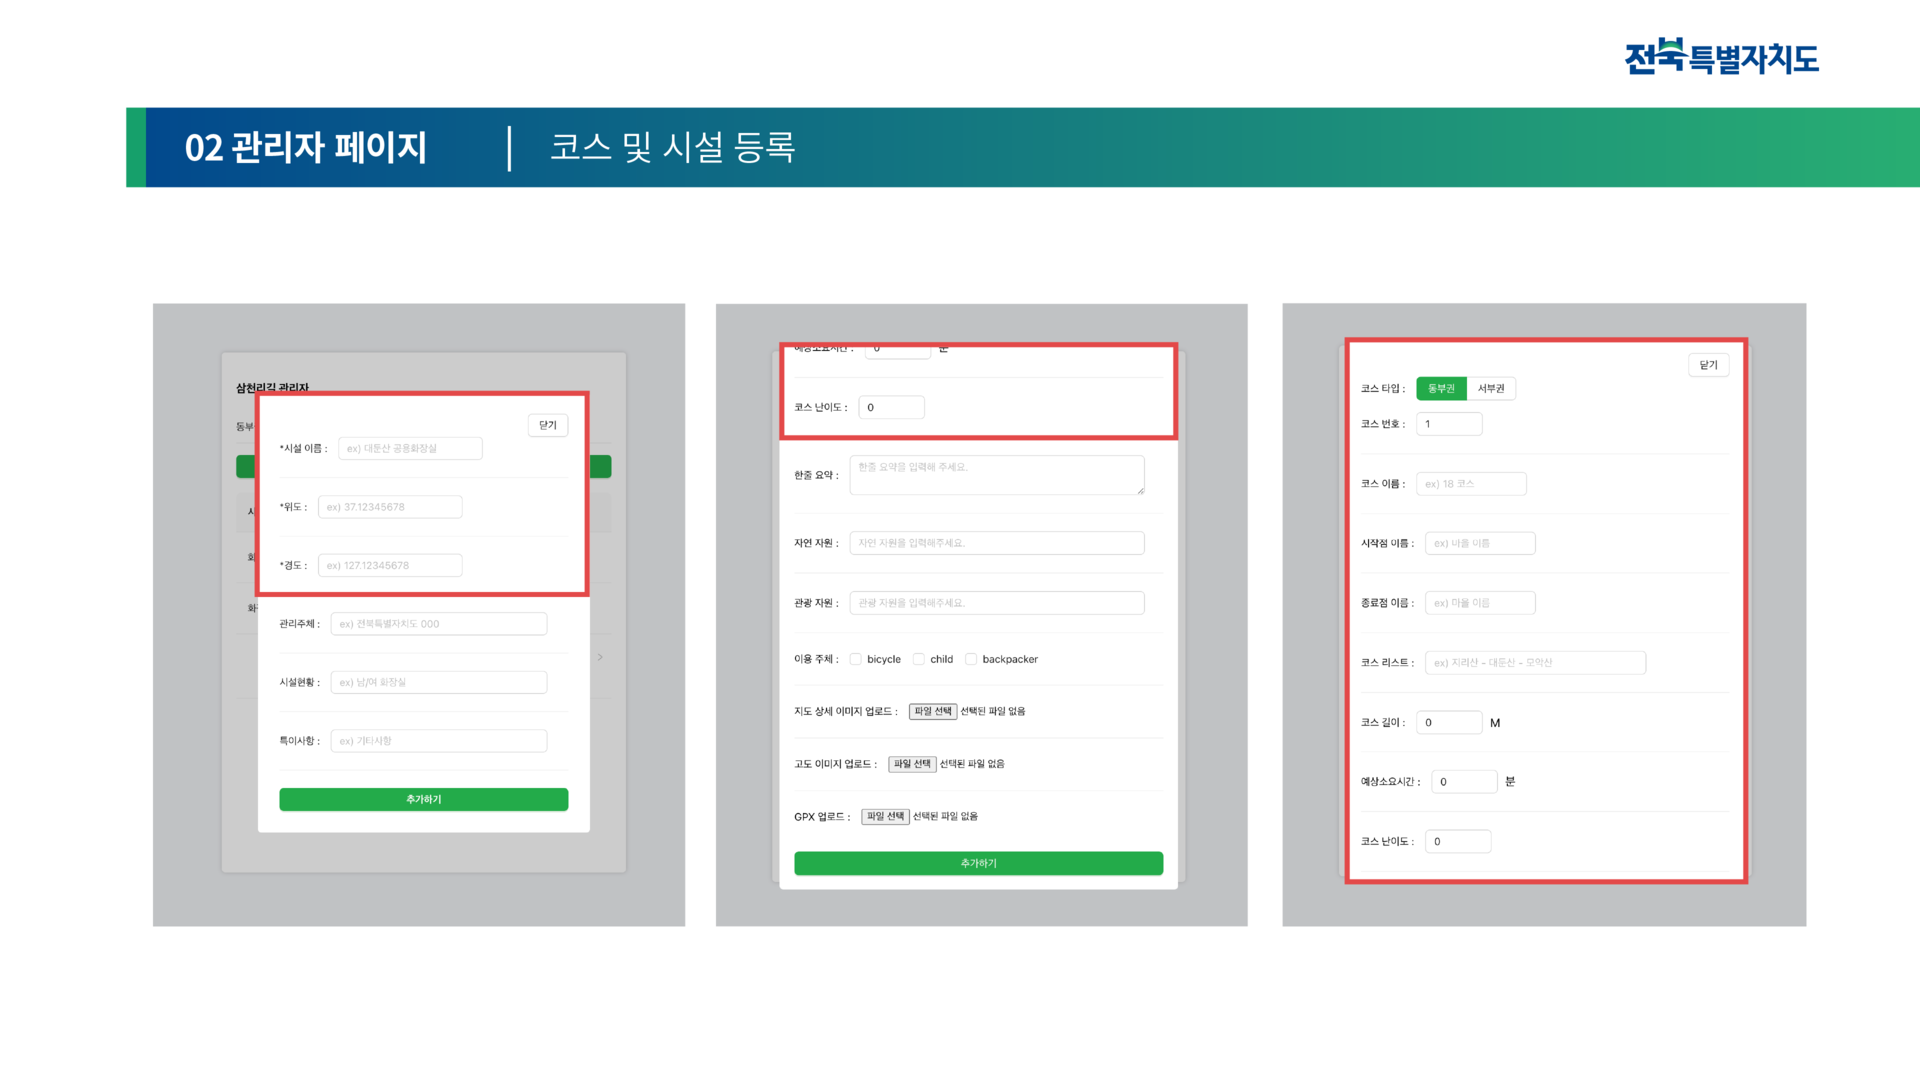Click 닫기 in the facility form

[547, 425]
